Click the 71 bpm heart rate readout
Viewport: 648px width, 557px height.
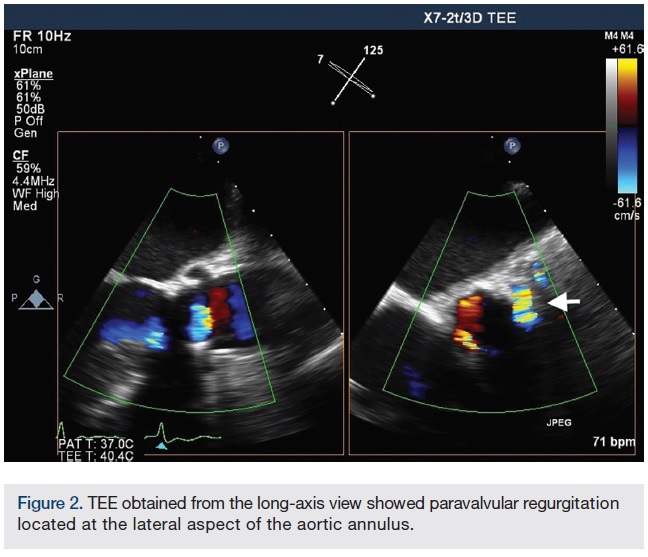[x=611, y=441]
